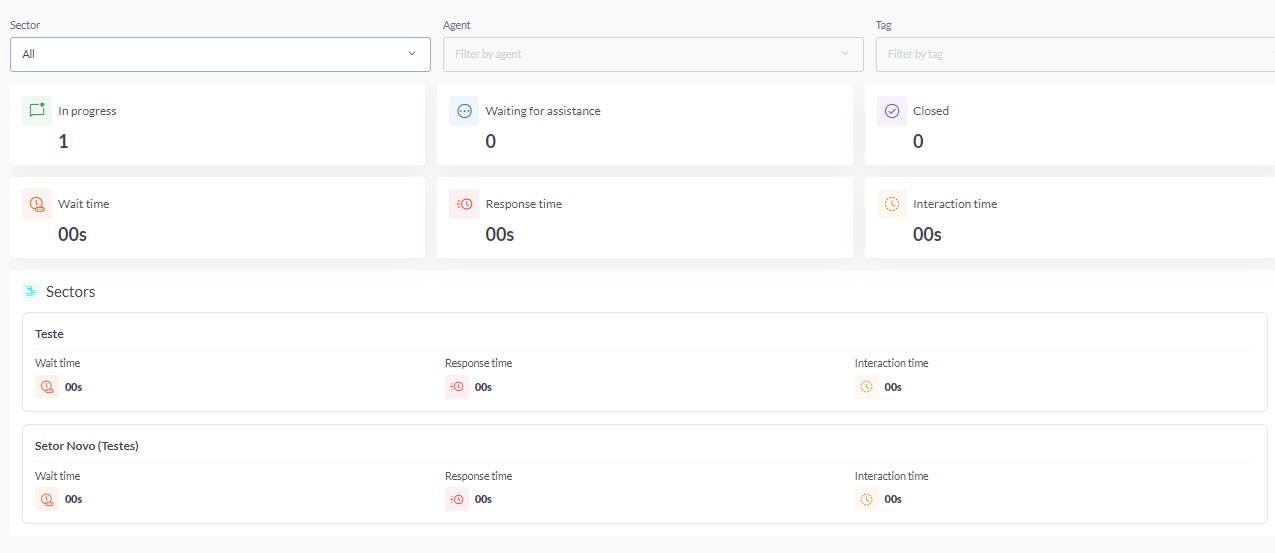Viewport: 1275px width, 553px height.
Task: Click Teste sector's Interaction time icon
Action: point(867,387)
